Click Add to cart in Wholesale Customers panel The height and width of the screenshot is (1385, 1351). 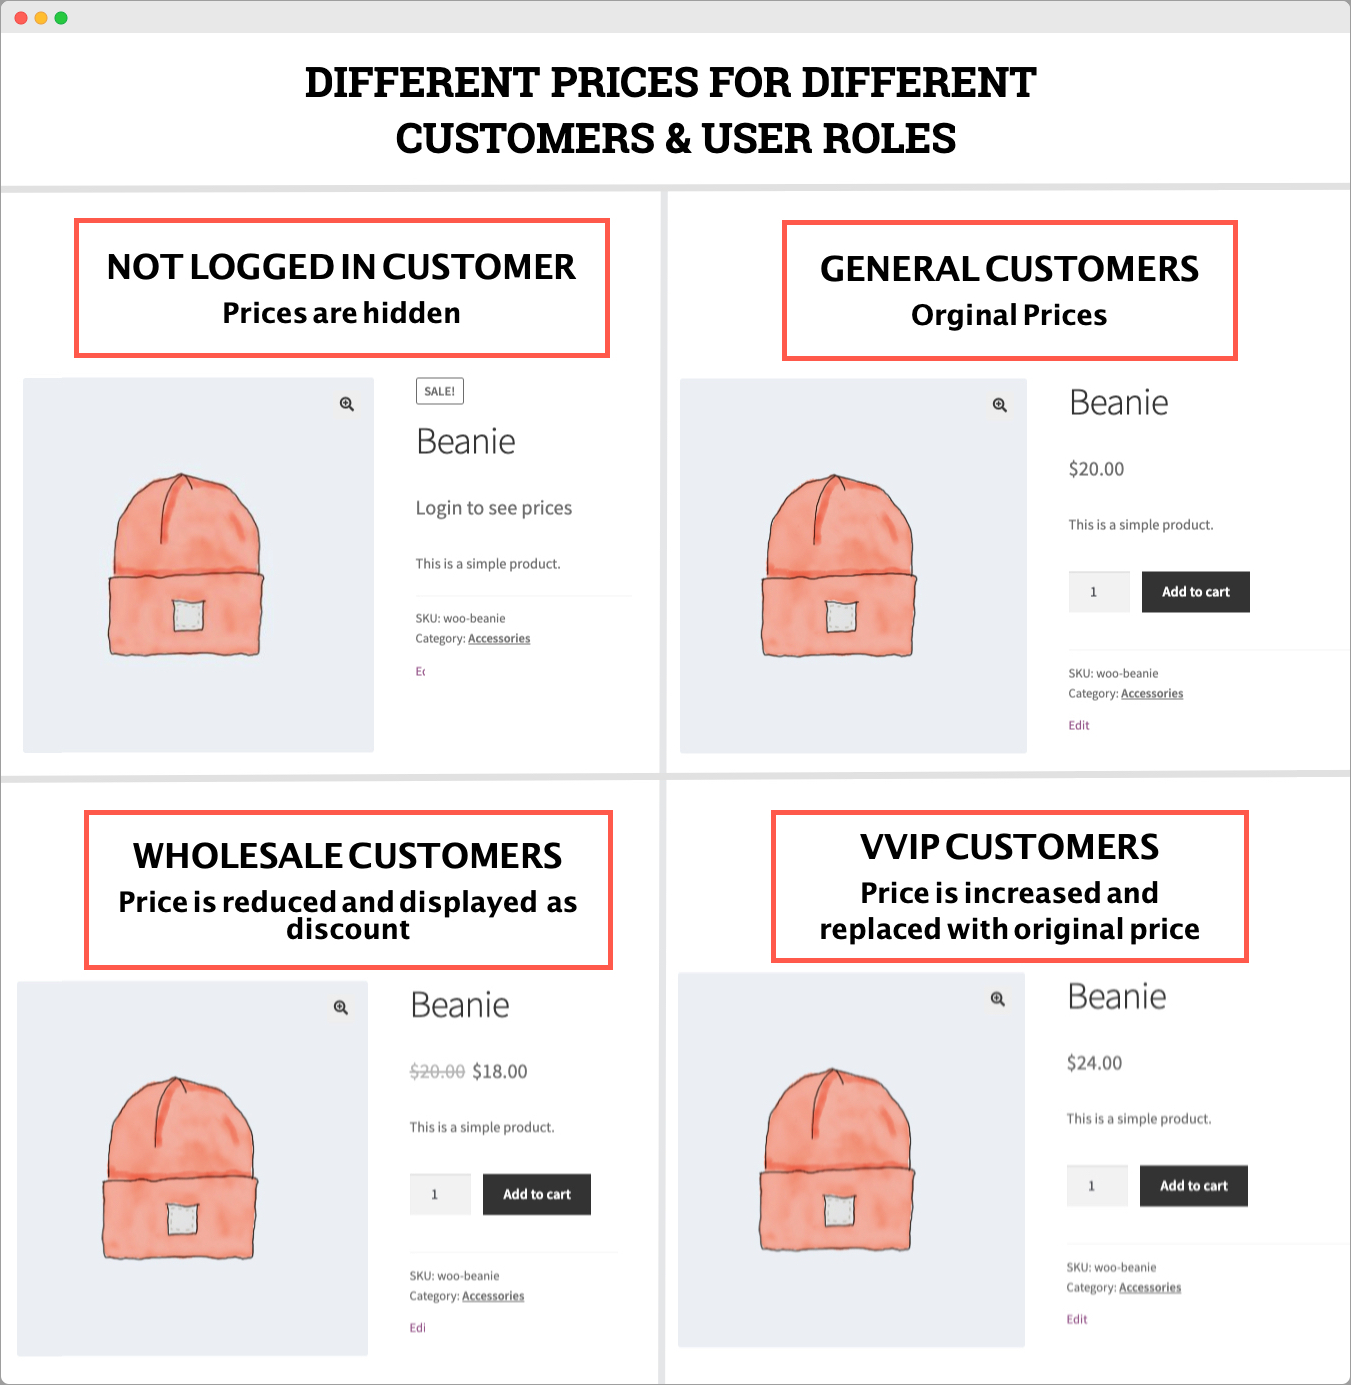536,1194
